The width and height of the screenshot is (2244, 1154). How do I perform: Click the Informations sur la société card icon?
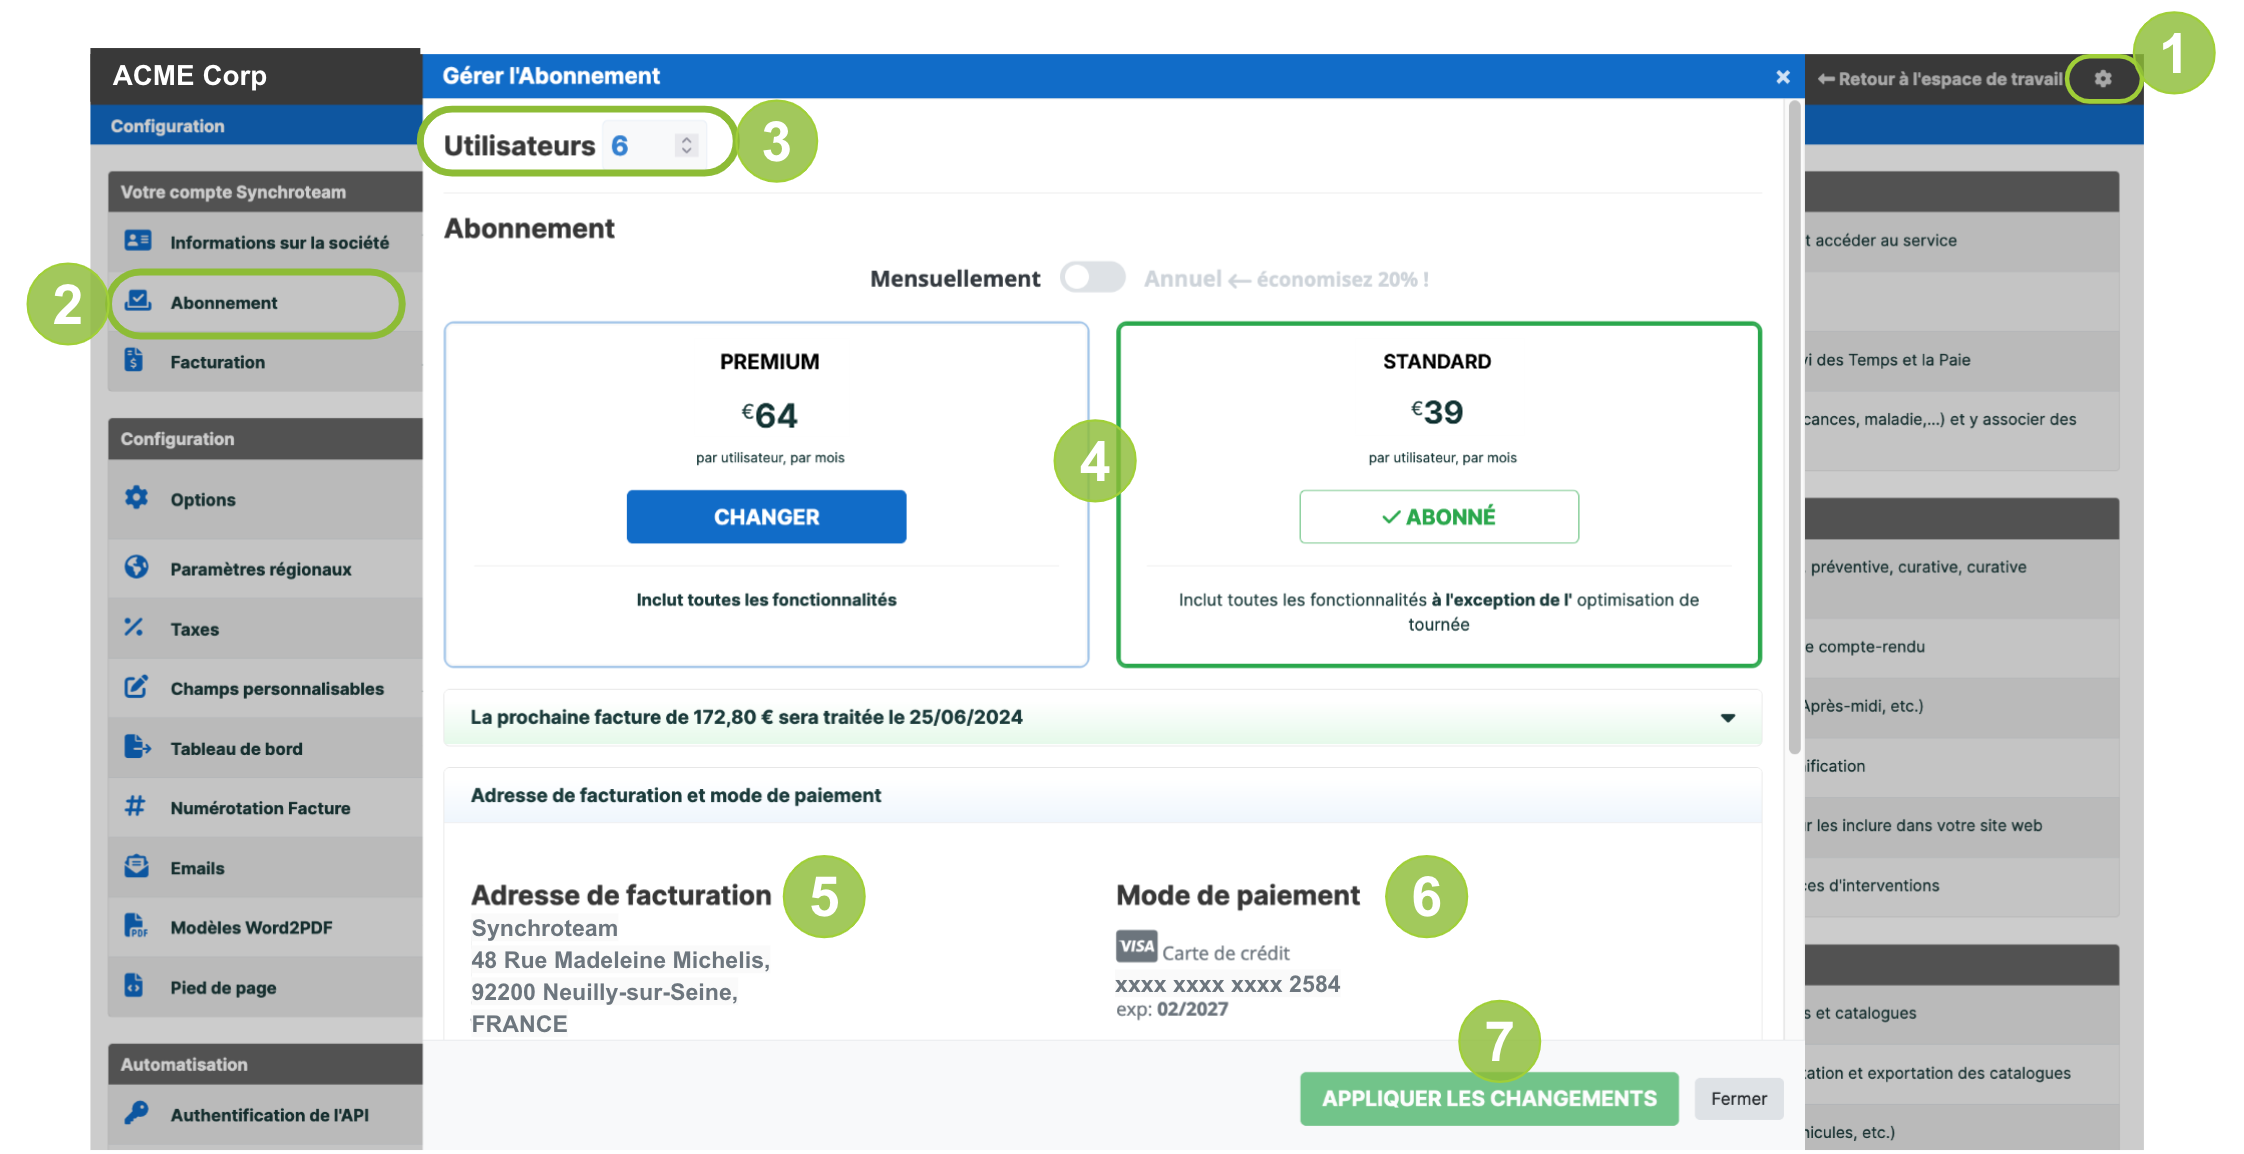tap(137, 241)
